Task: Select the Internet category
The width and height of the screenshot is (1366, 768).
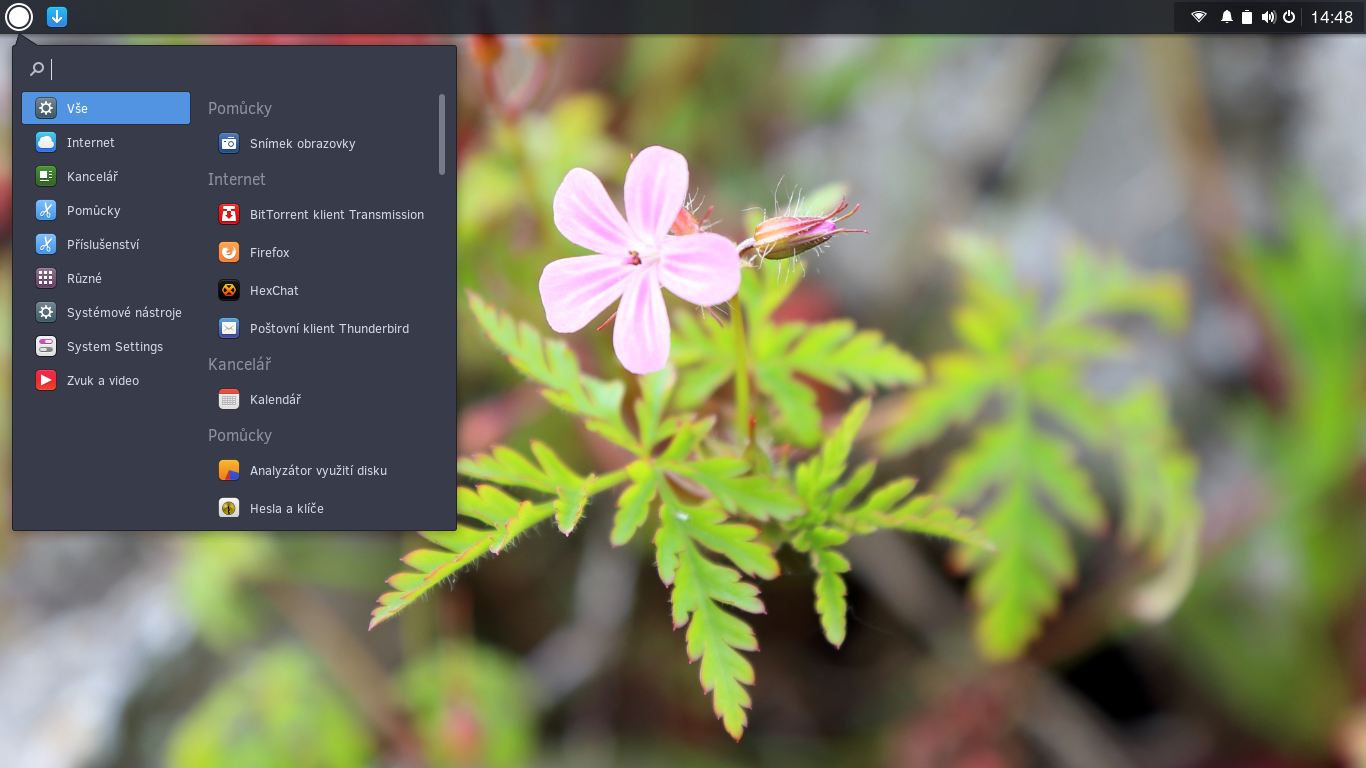Action: 106,142
